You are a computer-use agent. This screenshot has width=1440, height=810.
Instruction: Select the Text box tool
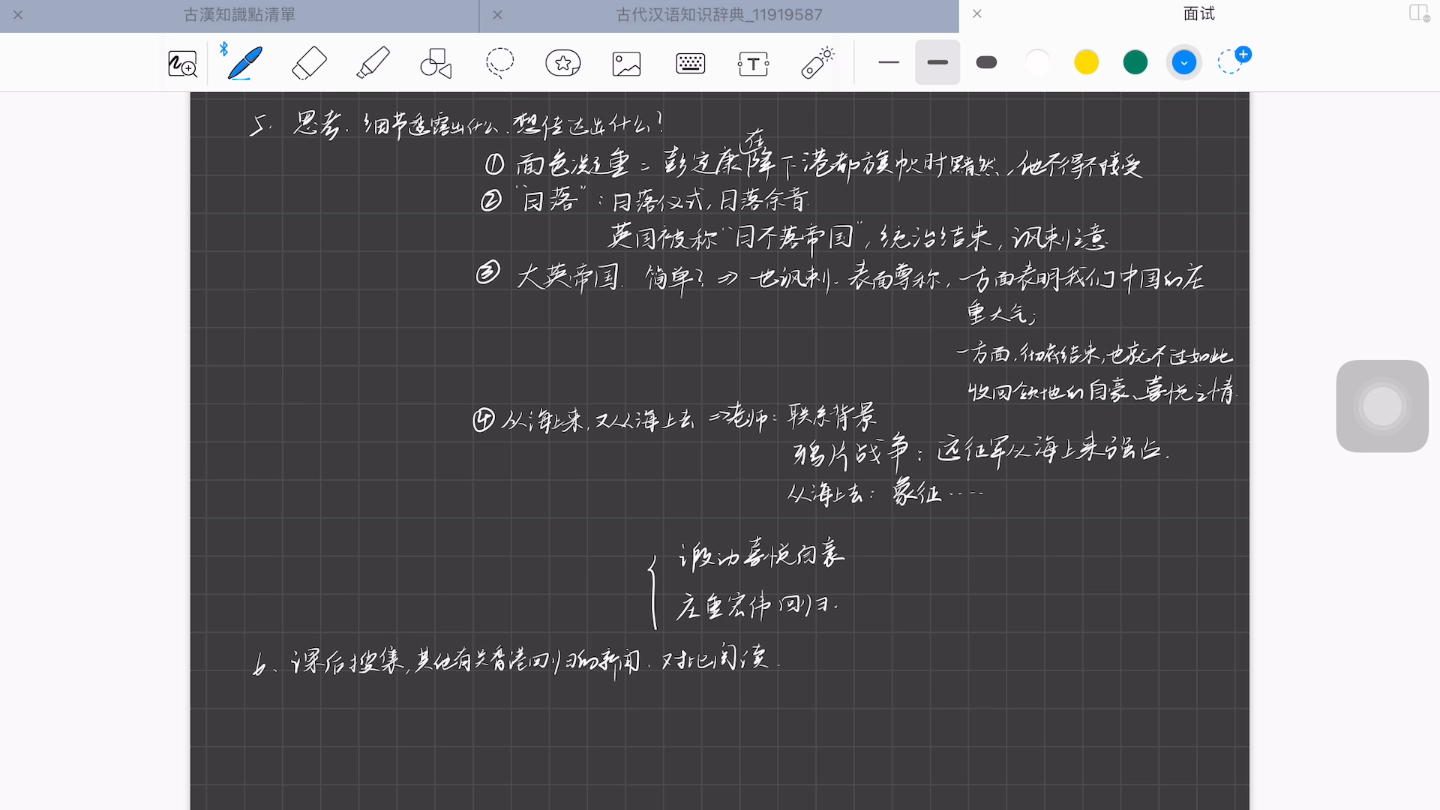tap(753, 64)
